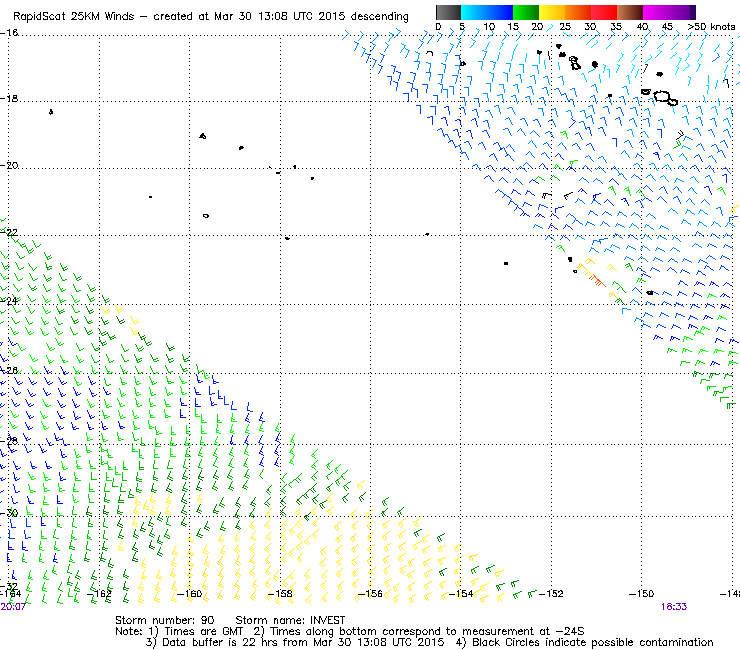Click the '-22' latitude axis label
Viewport: 740px width, 650px height.
click(9, 233)
